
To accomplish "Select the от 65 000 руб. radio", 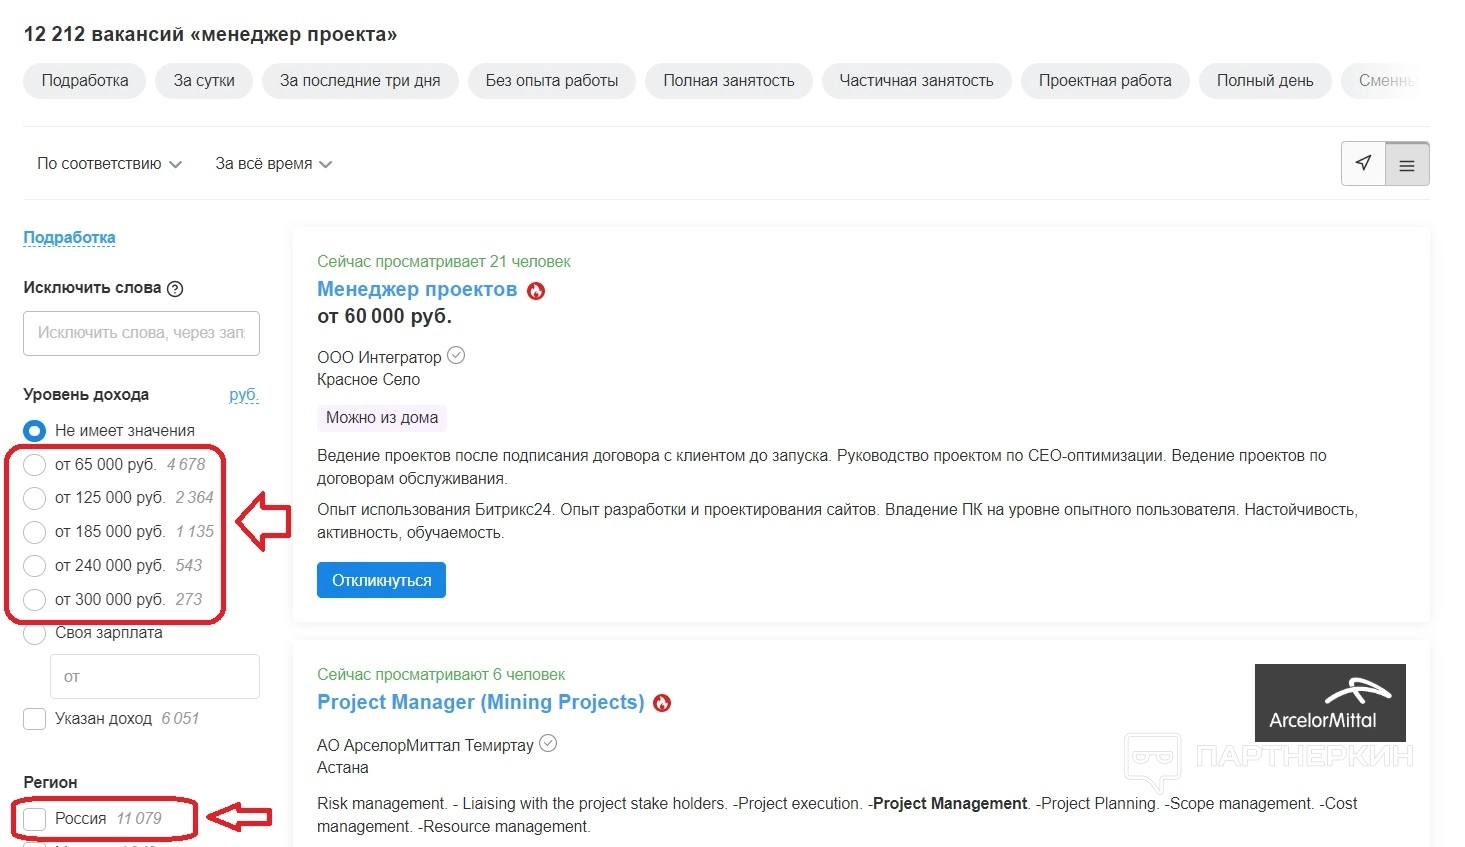I will pyautogui.click(x=35, y=465).
